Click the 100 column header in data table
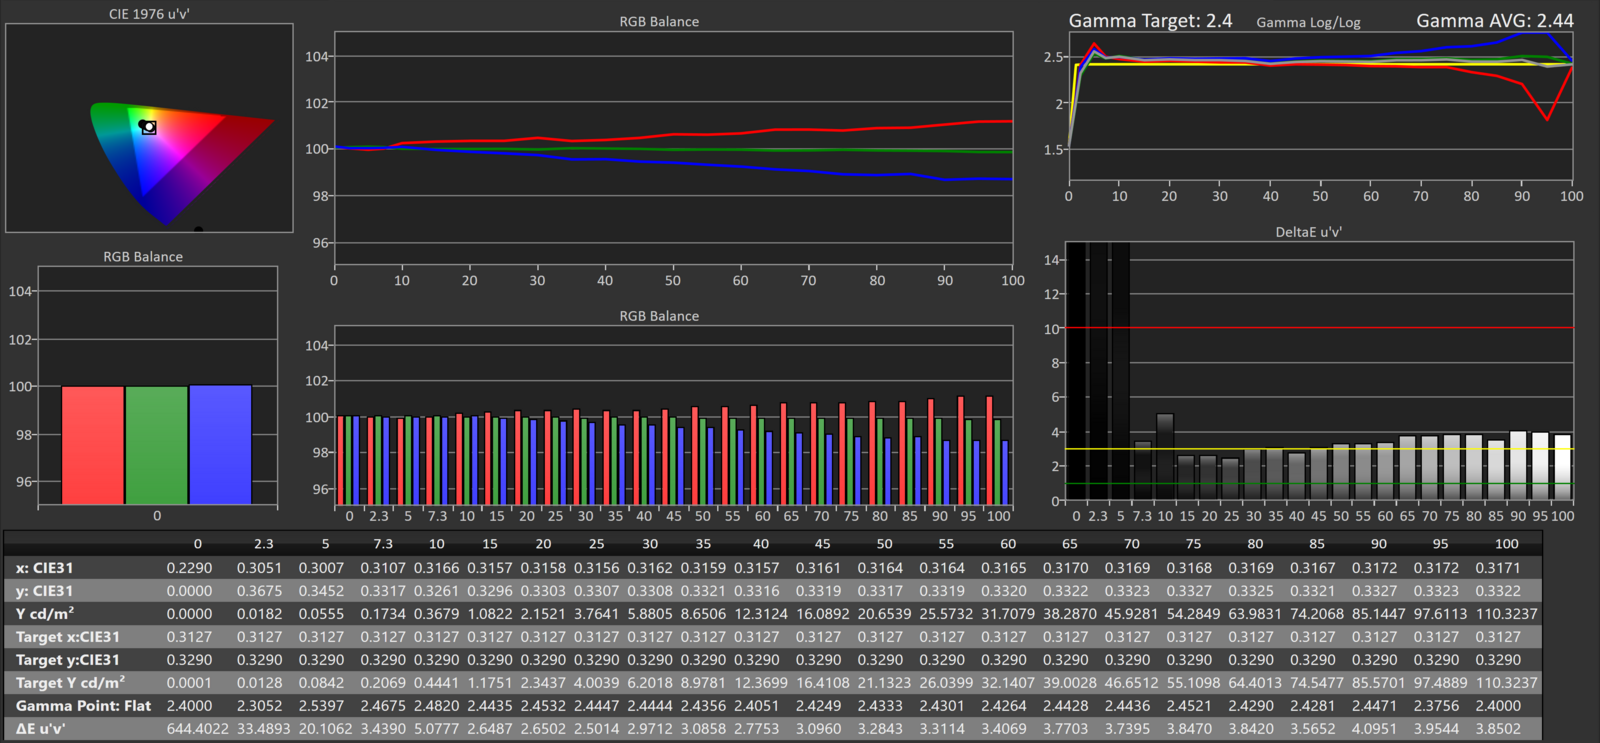This screenshot has width=1600, height=743. click(1506, 544)
